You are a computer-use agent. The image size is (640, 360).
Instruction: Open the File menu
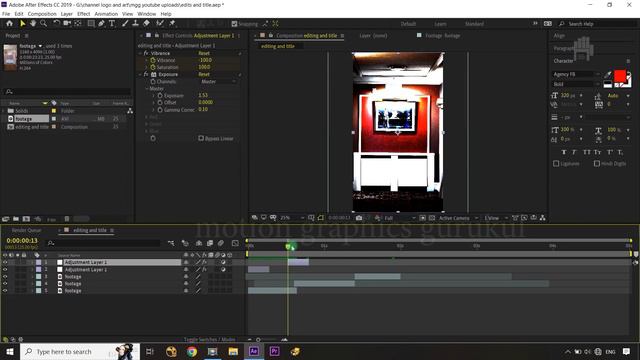pyautogui.click(x=6, y=14)
